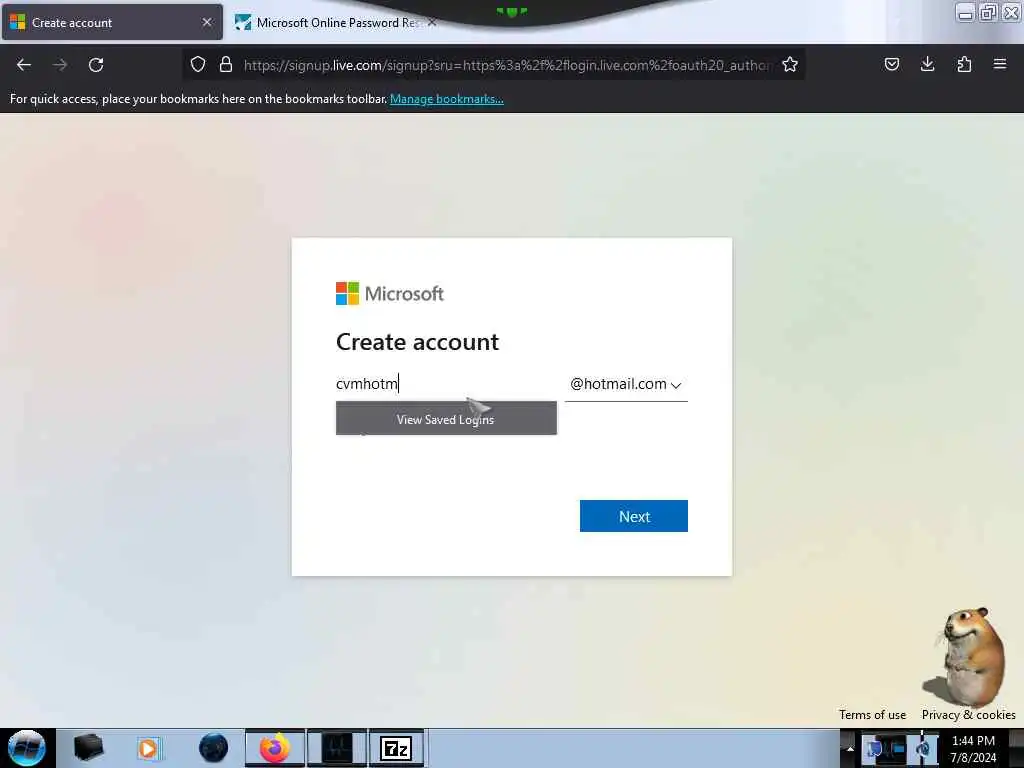This screenshot has height=768, width=1024.
Task: Launch the media player taskbar icon
Action: [148, 748]
